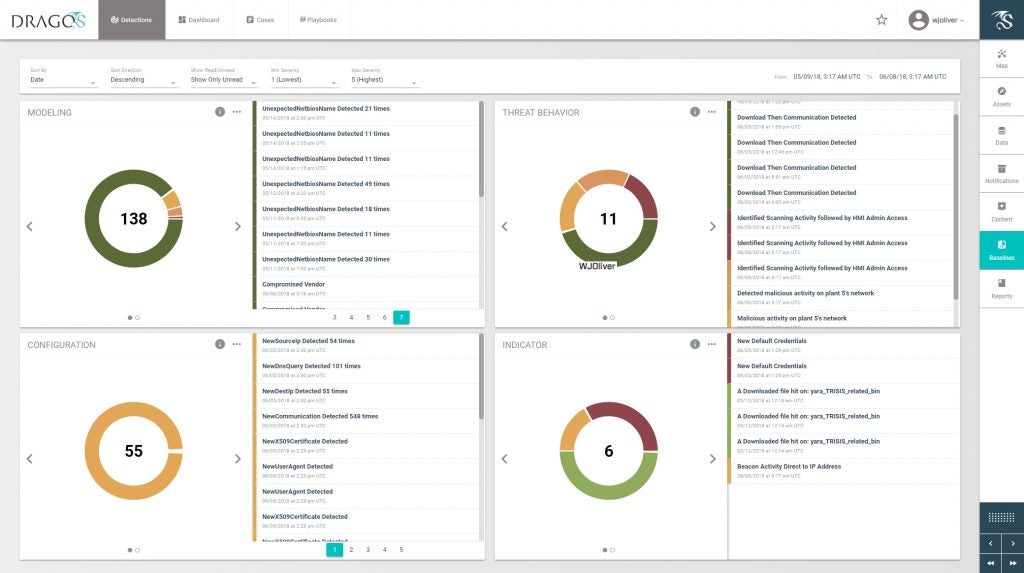1024x573 pixels.
Task: Open 'NewCommunication Detected 548 times' entry
Action: (366, 421)
